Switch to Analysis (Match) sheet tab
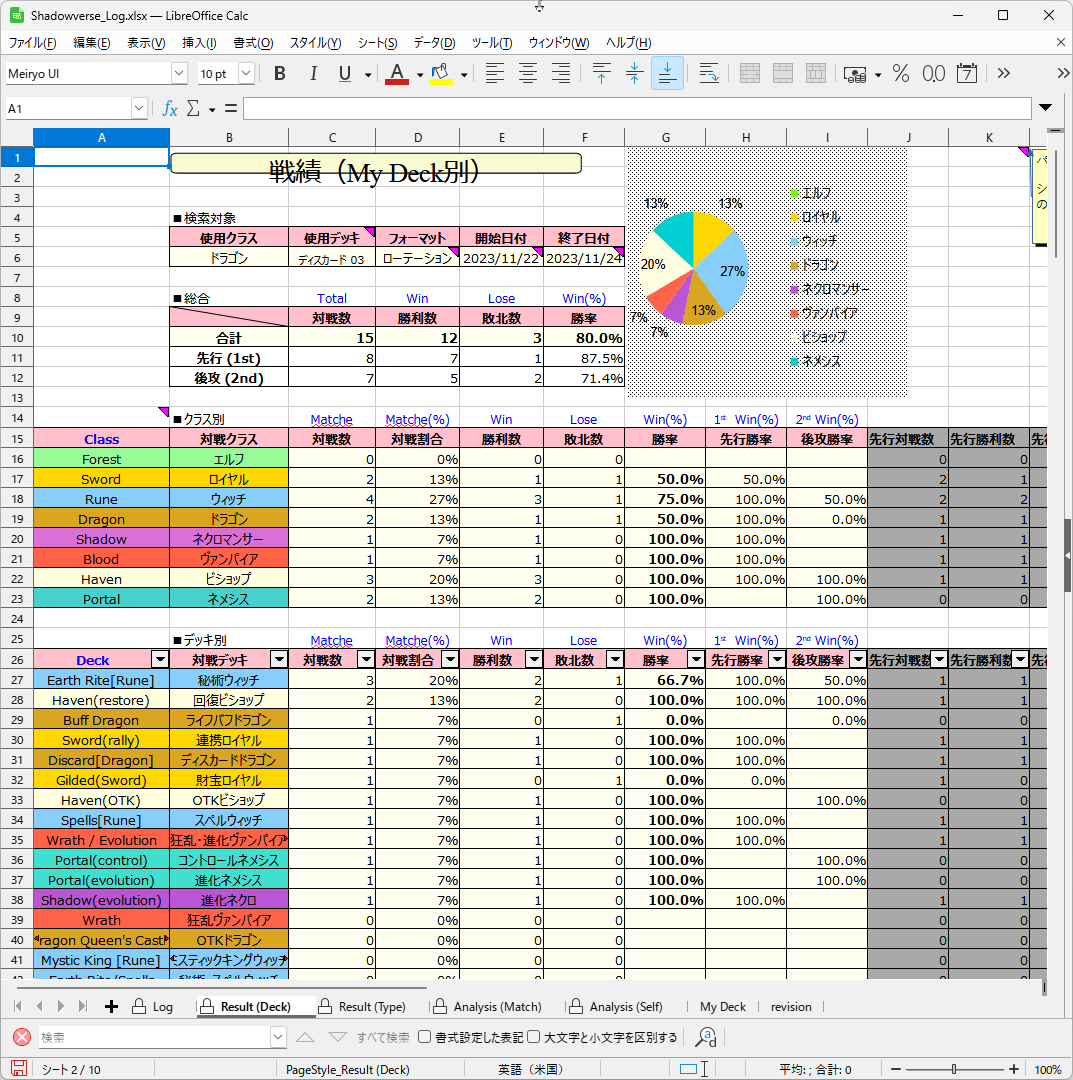The height and width of the screenshot is (1080, 1073). click(488, 1007)
